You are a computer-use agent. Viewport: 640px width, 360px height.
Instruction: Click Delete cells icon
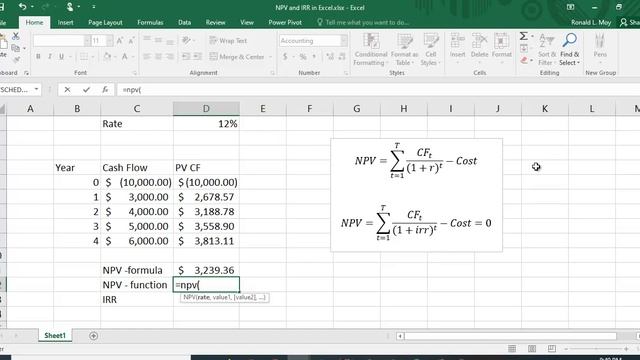point(479,42)
